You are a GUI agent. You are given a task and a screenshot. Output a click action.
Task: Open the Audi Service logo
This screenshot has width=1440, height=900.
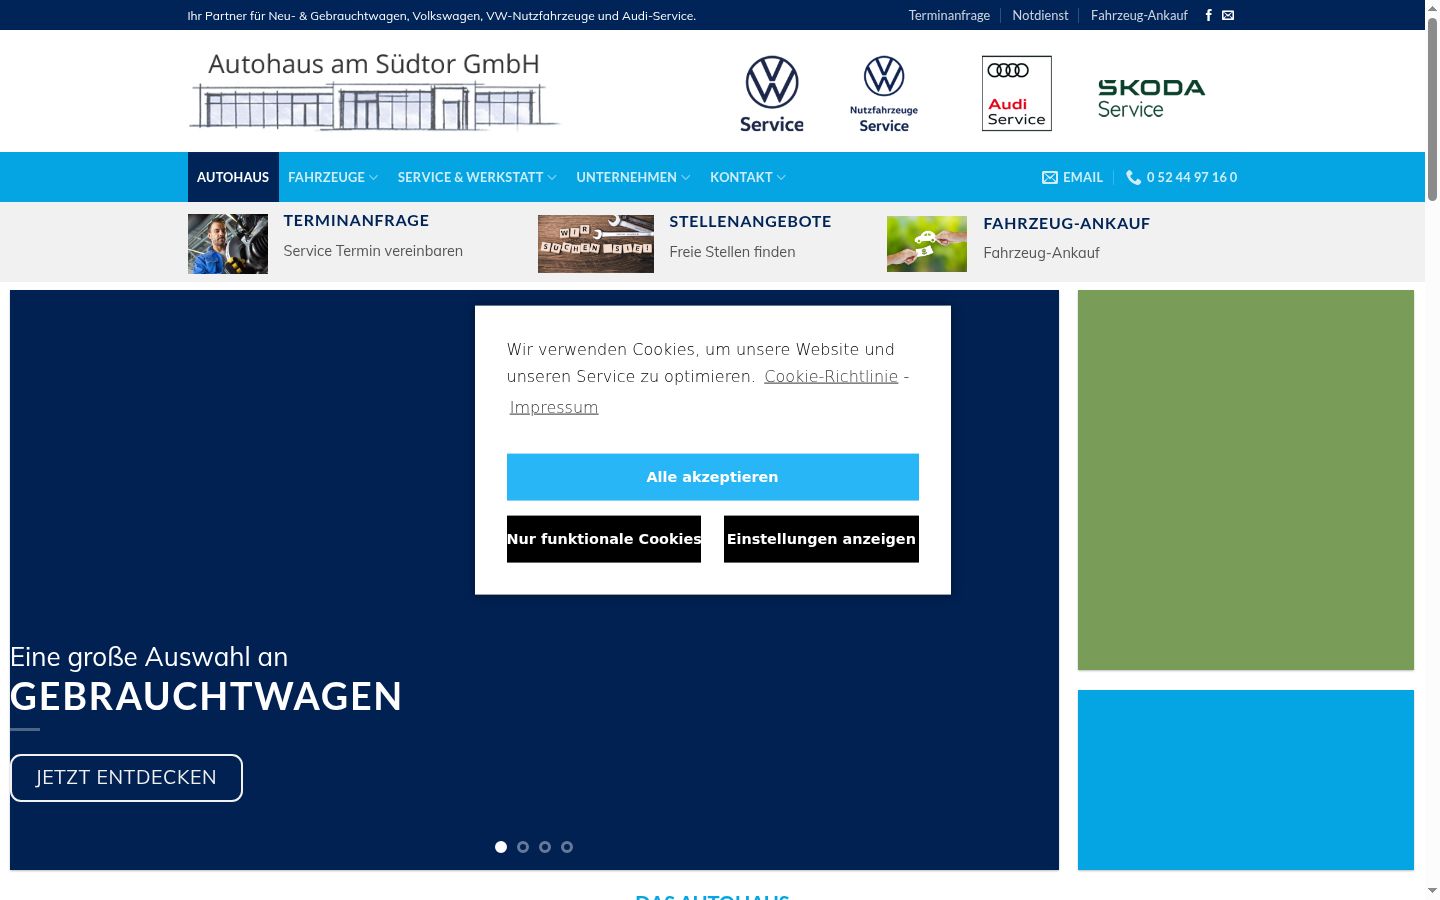point(1017,93)
